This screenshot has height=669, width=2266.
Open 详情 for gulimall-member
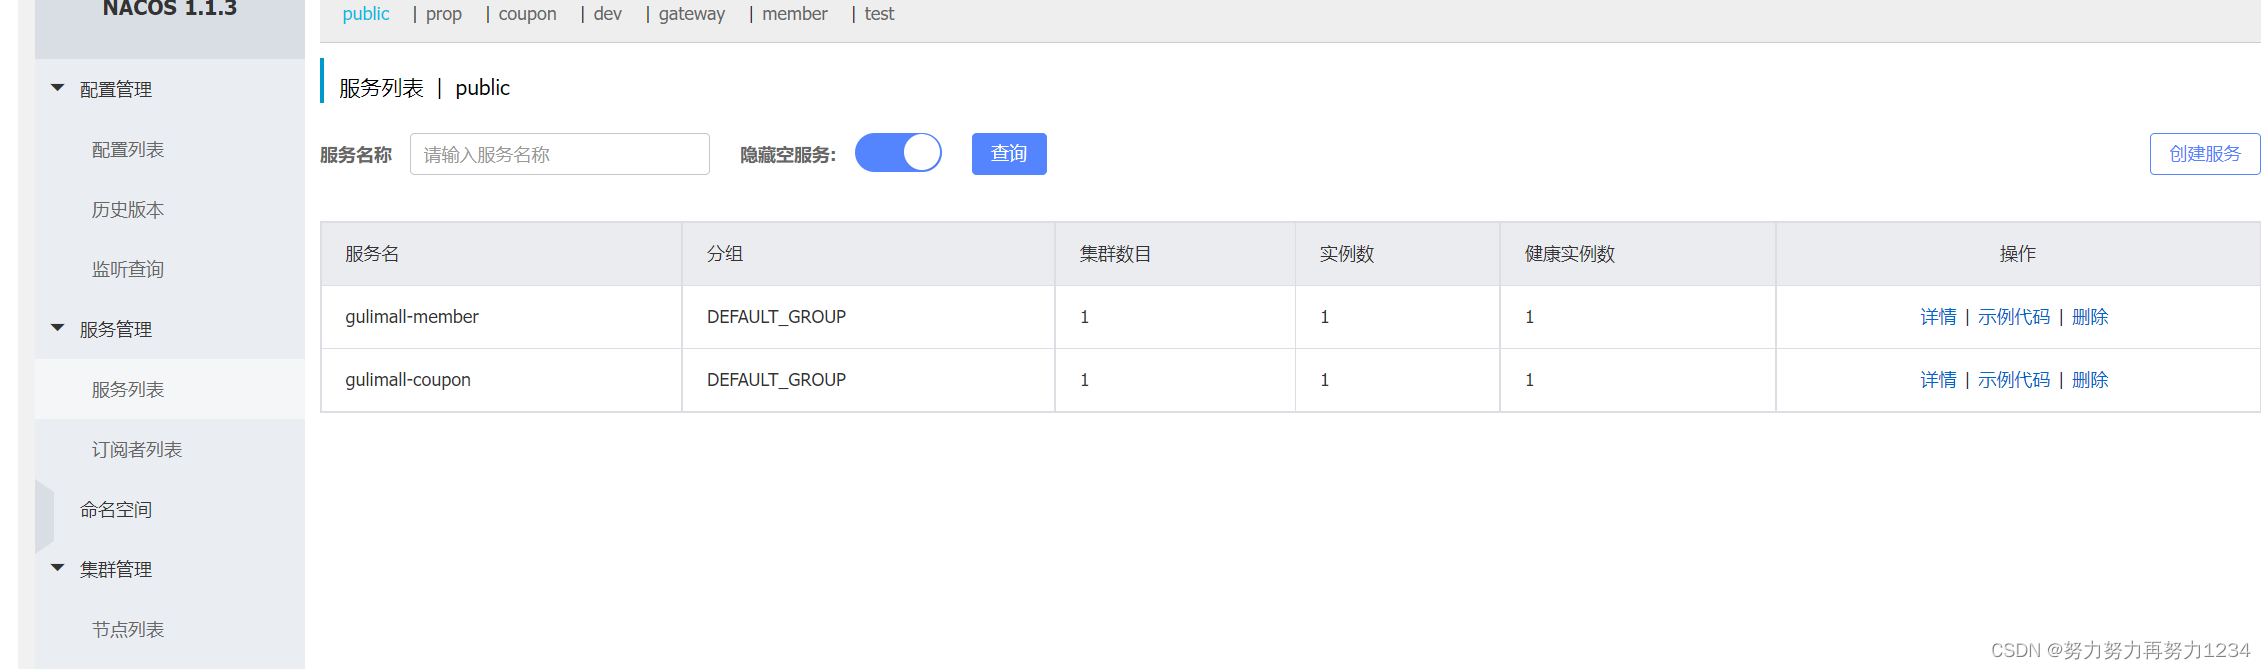(1938, 317)
